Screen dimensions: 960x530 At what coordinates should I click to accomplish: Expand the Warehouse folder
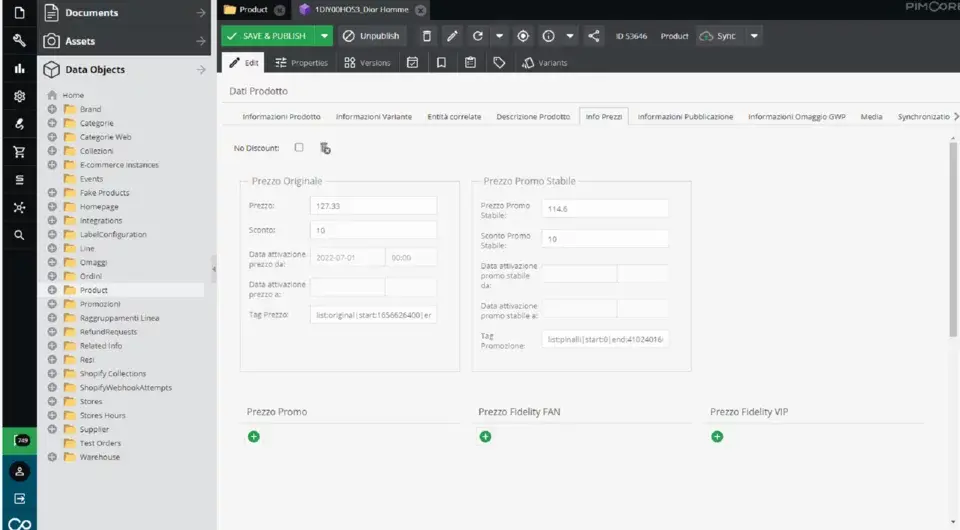[x=52, y=457]
